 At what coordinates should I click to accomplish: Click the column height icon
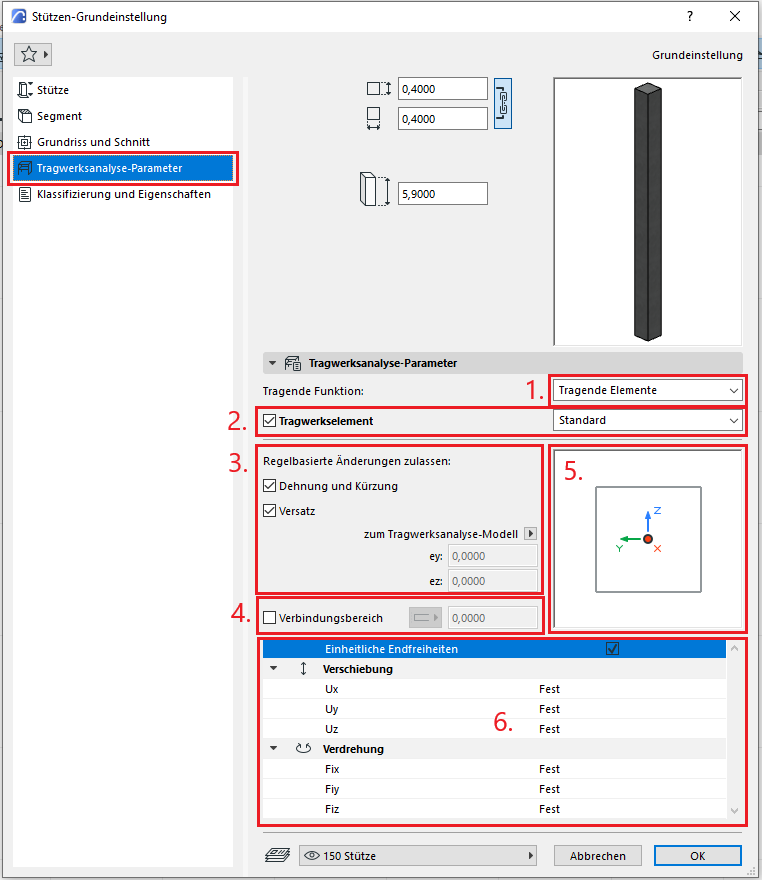coord(374,189)
